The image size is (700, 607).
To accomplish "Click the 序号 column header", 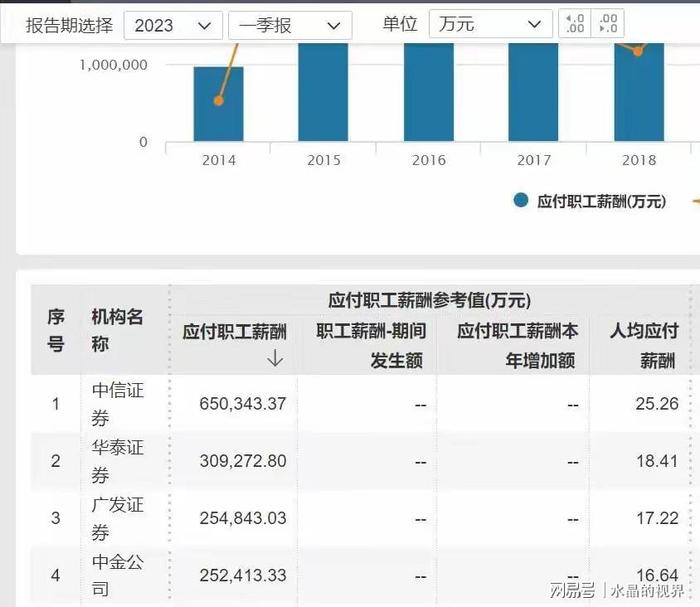I will click(56, 330).
